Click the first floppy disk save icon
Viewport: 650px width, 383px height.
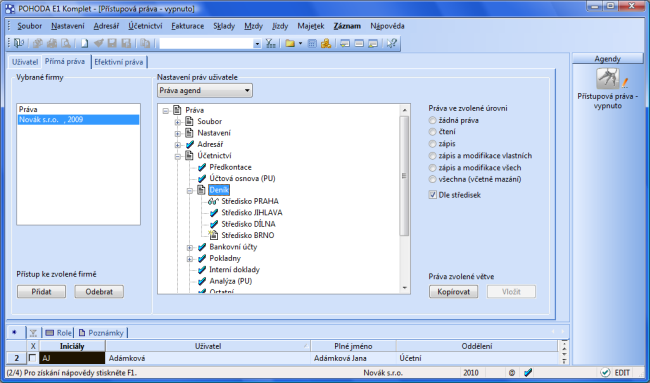pos(112,43)
